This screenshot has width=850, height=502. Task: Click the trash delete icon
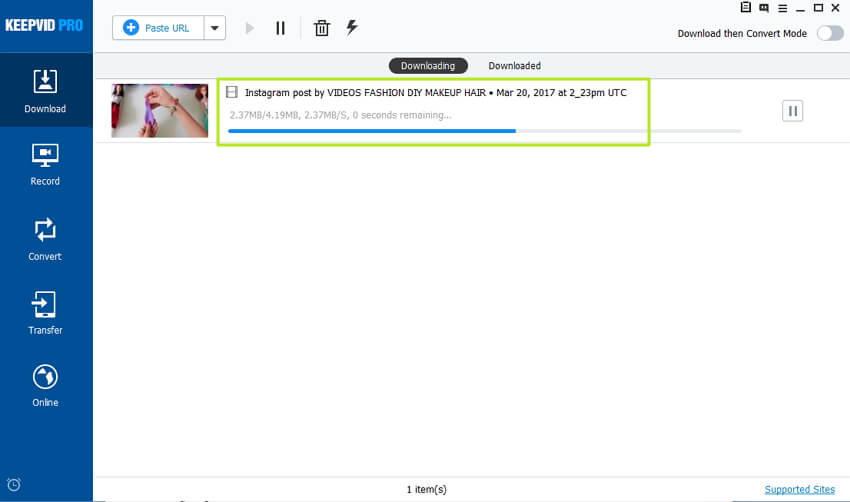[321, 28]
